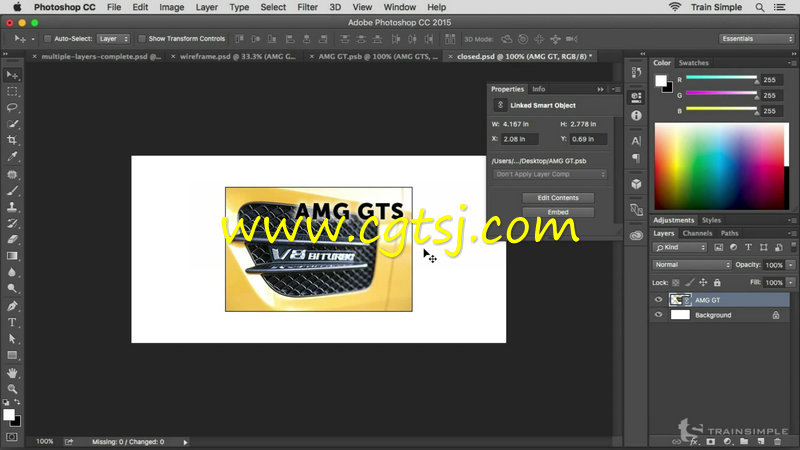Open the Normal blend mode dropdown
The height and width of the screenshot is (450, 800).
[x=692, y=265]
